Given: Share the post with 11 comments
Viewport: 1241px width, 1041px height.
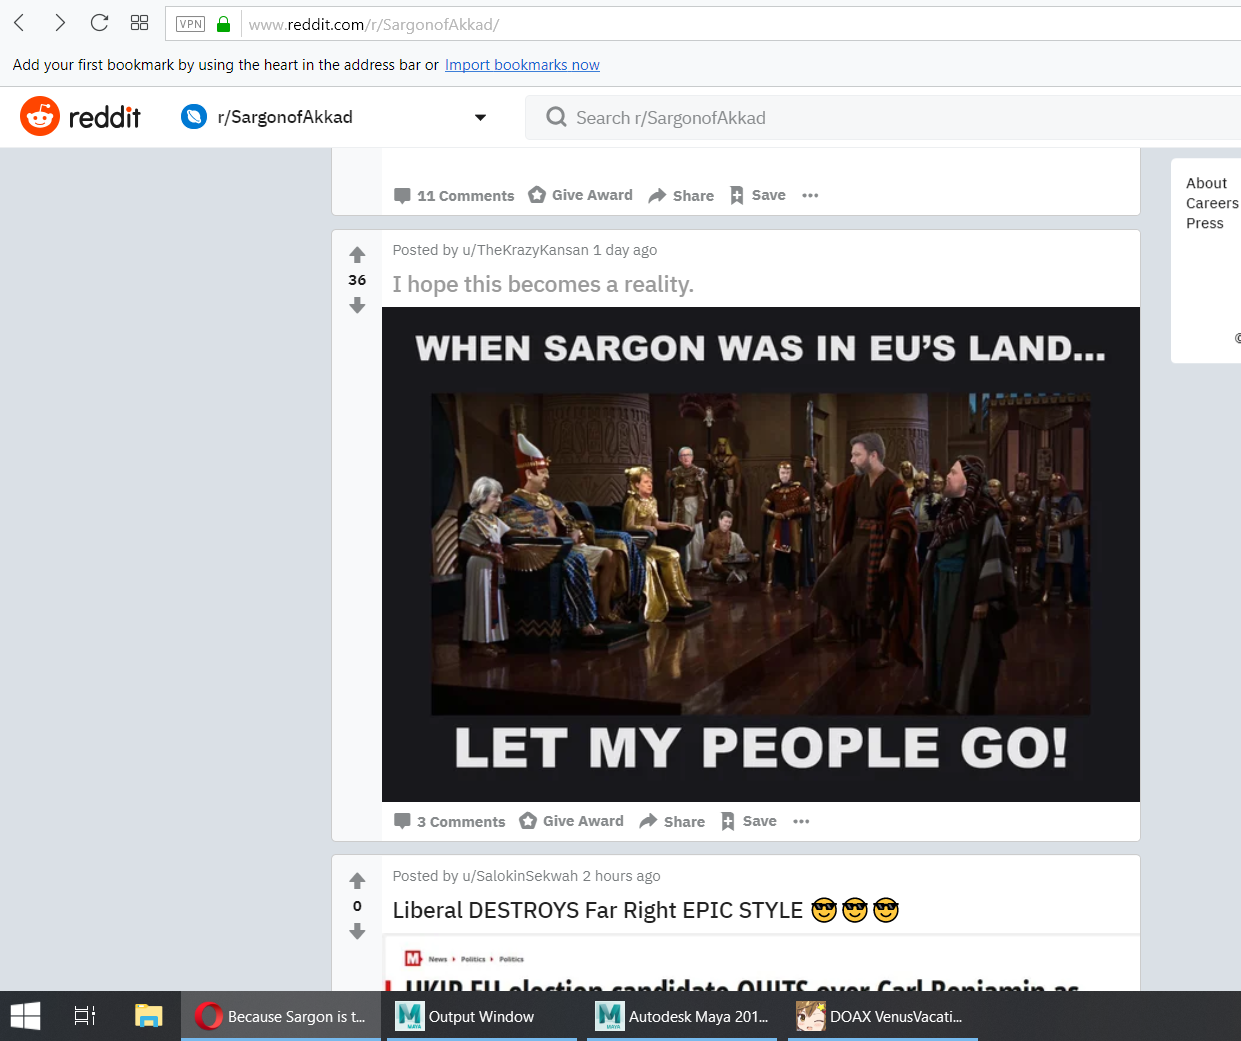Looking at the screenshot, I should (681, 196).
